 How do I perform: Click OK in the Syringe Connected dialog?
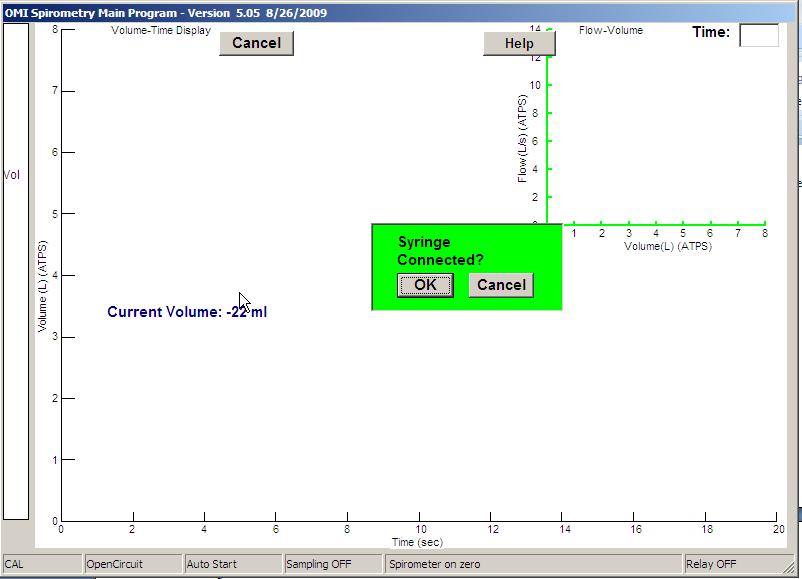click(425, 285)
